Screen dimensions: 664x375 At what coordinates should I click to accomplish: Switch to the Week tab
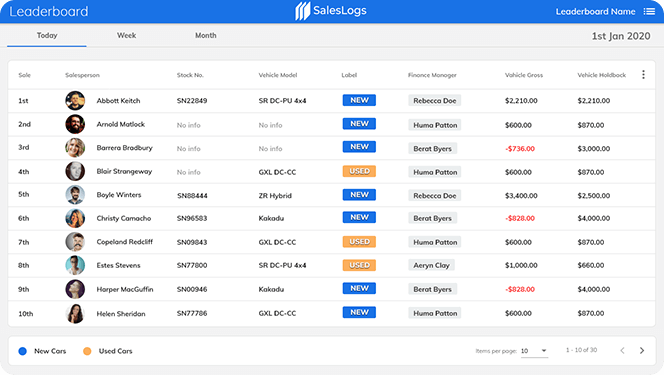pos(126,36)
